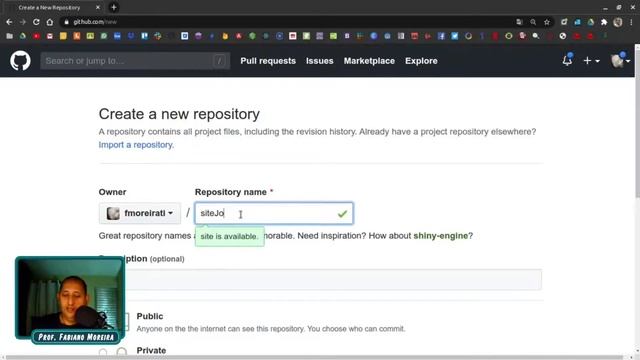Open the Twitter bookmark
The width and height of the screenshot is (640, 360).
(455, 36)
